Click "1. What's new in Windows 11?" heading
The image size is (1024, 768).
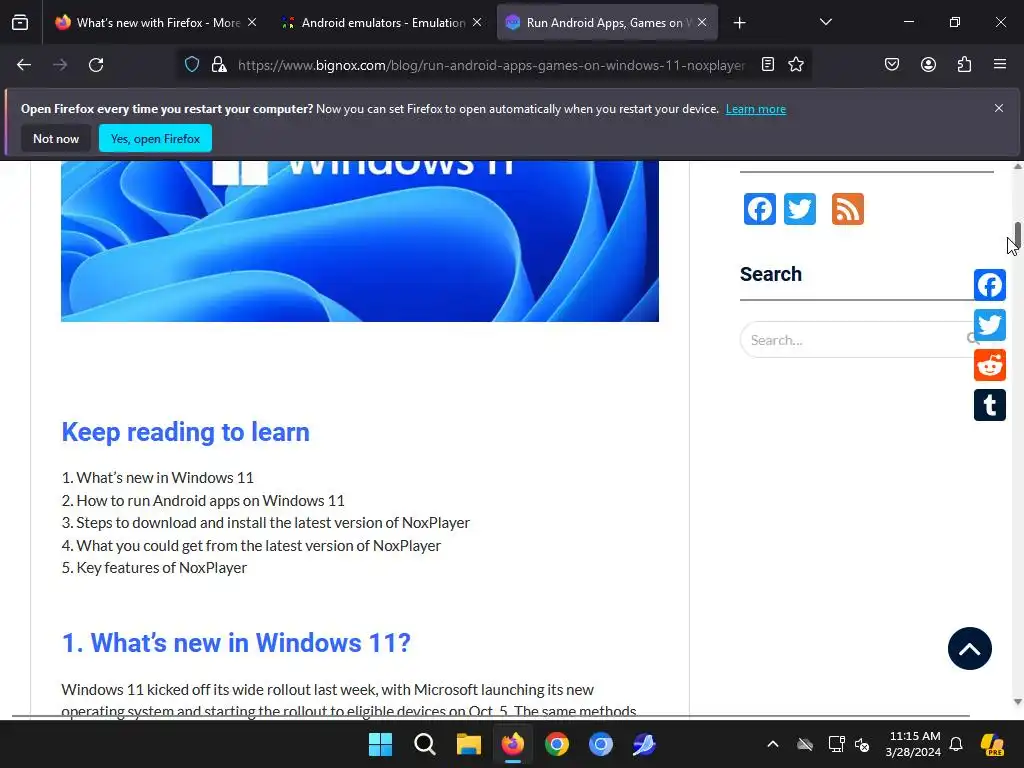coord(236,643)
